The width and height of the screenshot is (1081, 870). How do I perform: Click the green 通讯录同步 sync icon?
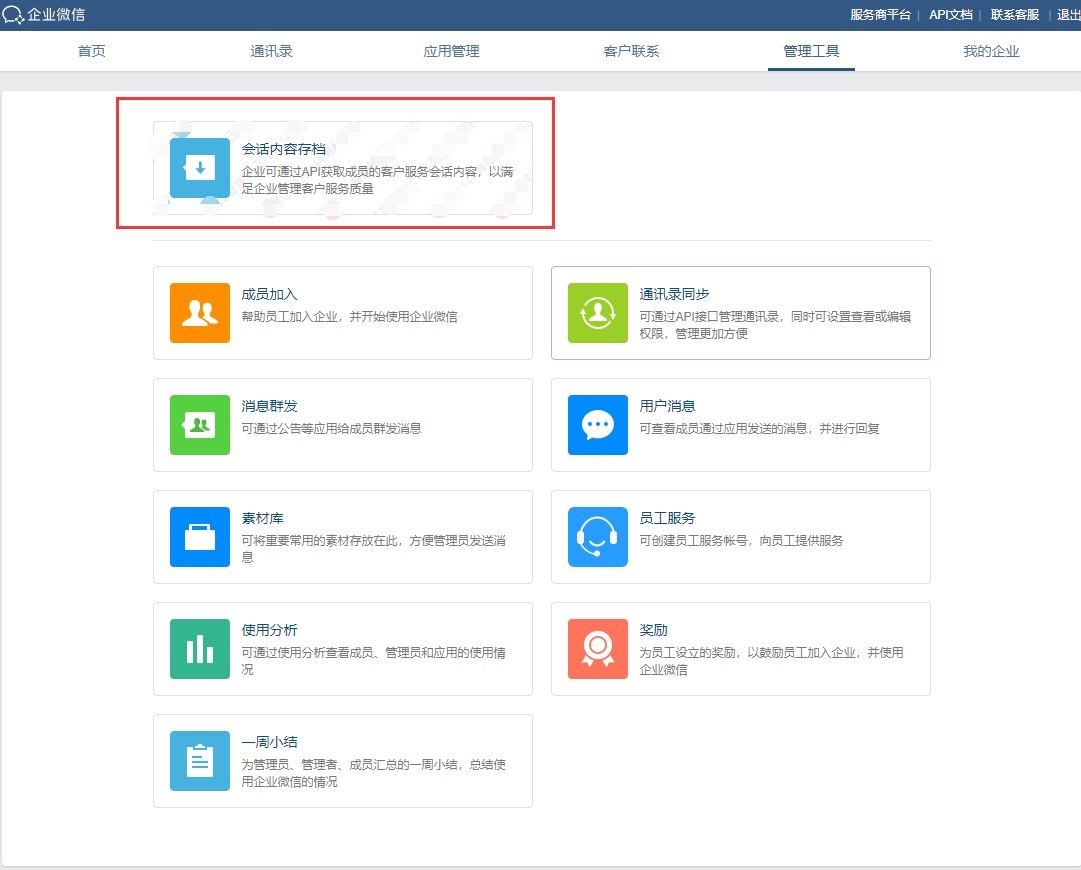click(598, 313)
